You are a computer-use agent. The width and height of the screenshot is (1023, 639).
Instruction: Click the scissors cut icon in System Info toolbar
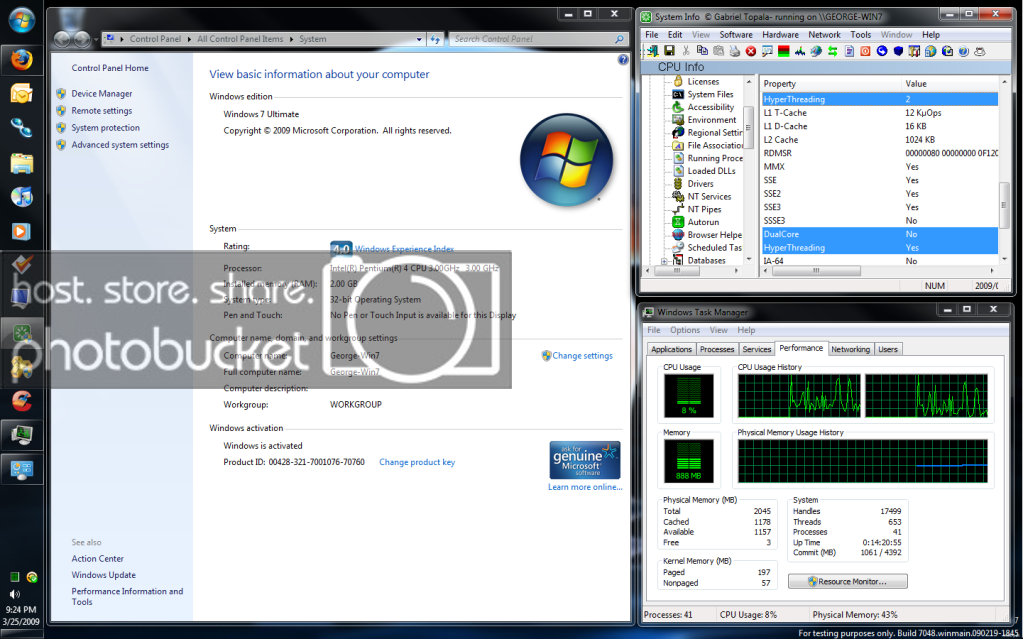pyautogui.click(x=686, y=51)
